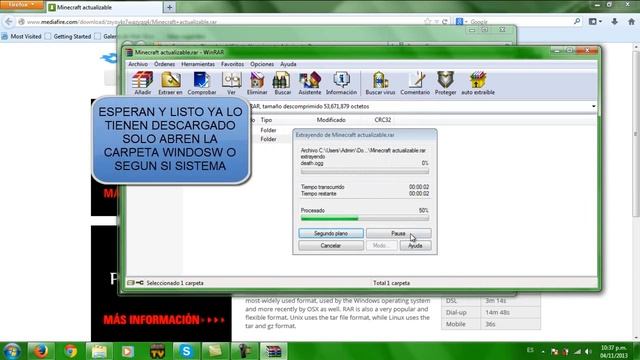The width and height of the screenshot is (640, 360).
Task: Open Skype from the taskbar
Action: [186, 351]
